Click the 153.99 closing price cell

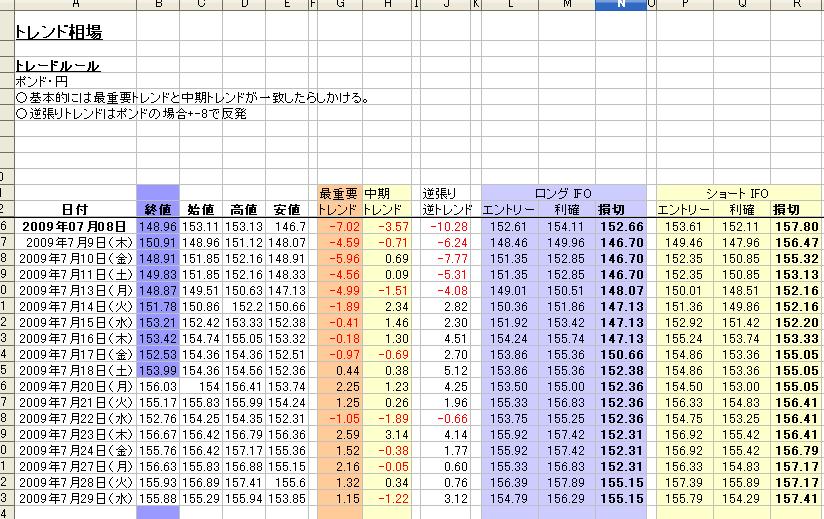click(x=158, y=370)
